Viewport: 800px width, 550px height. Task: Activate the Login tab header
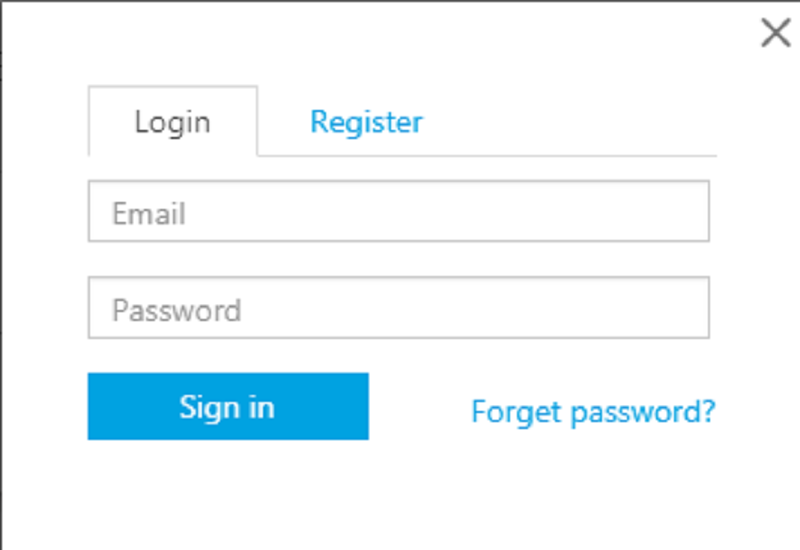(x=173, y=121)
